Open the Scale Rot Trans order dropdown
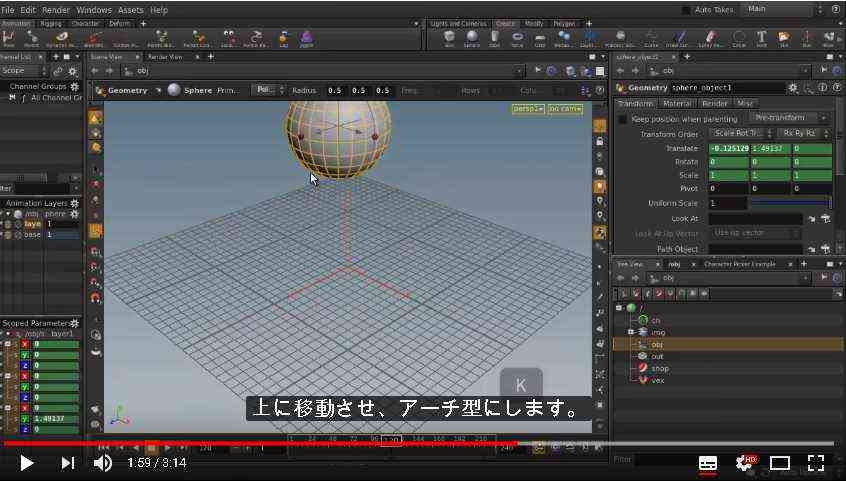Image resolution: width=846 pixels, height=482 pixels. click(741, 133)
